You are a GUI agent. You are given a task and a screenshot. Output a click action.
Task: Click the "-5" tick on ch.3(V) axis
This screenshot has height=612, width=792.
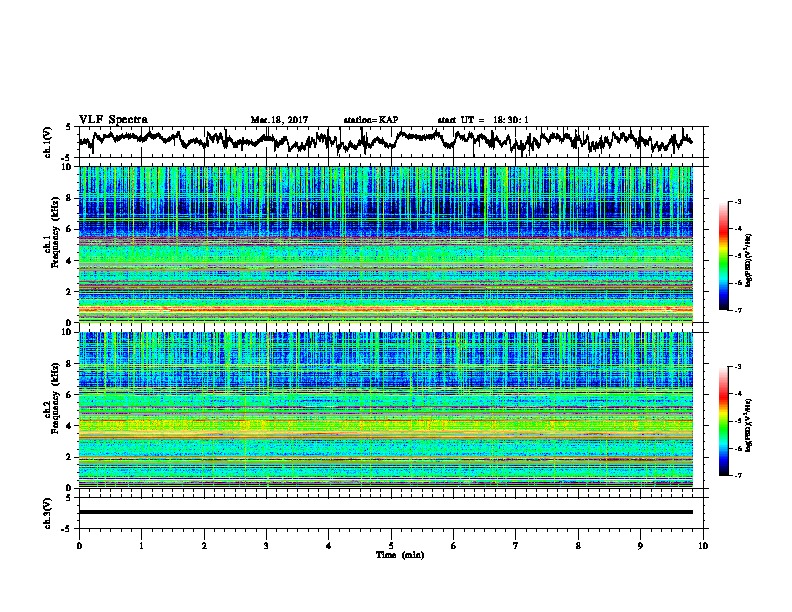coord(68,529)
